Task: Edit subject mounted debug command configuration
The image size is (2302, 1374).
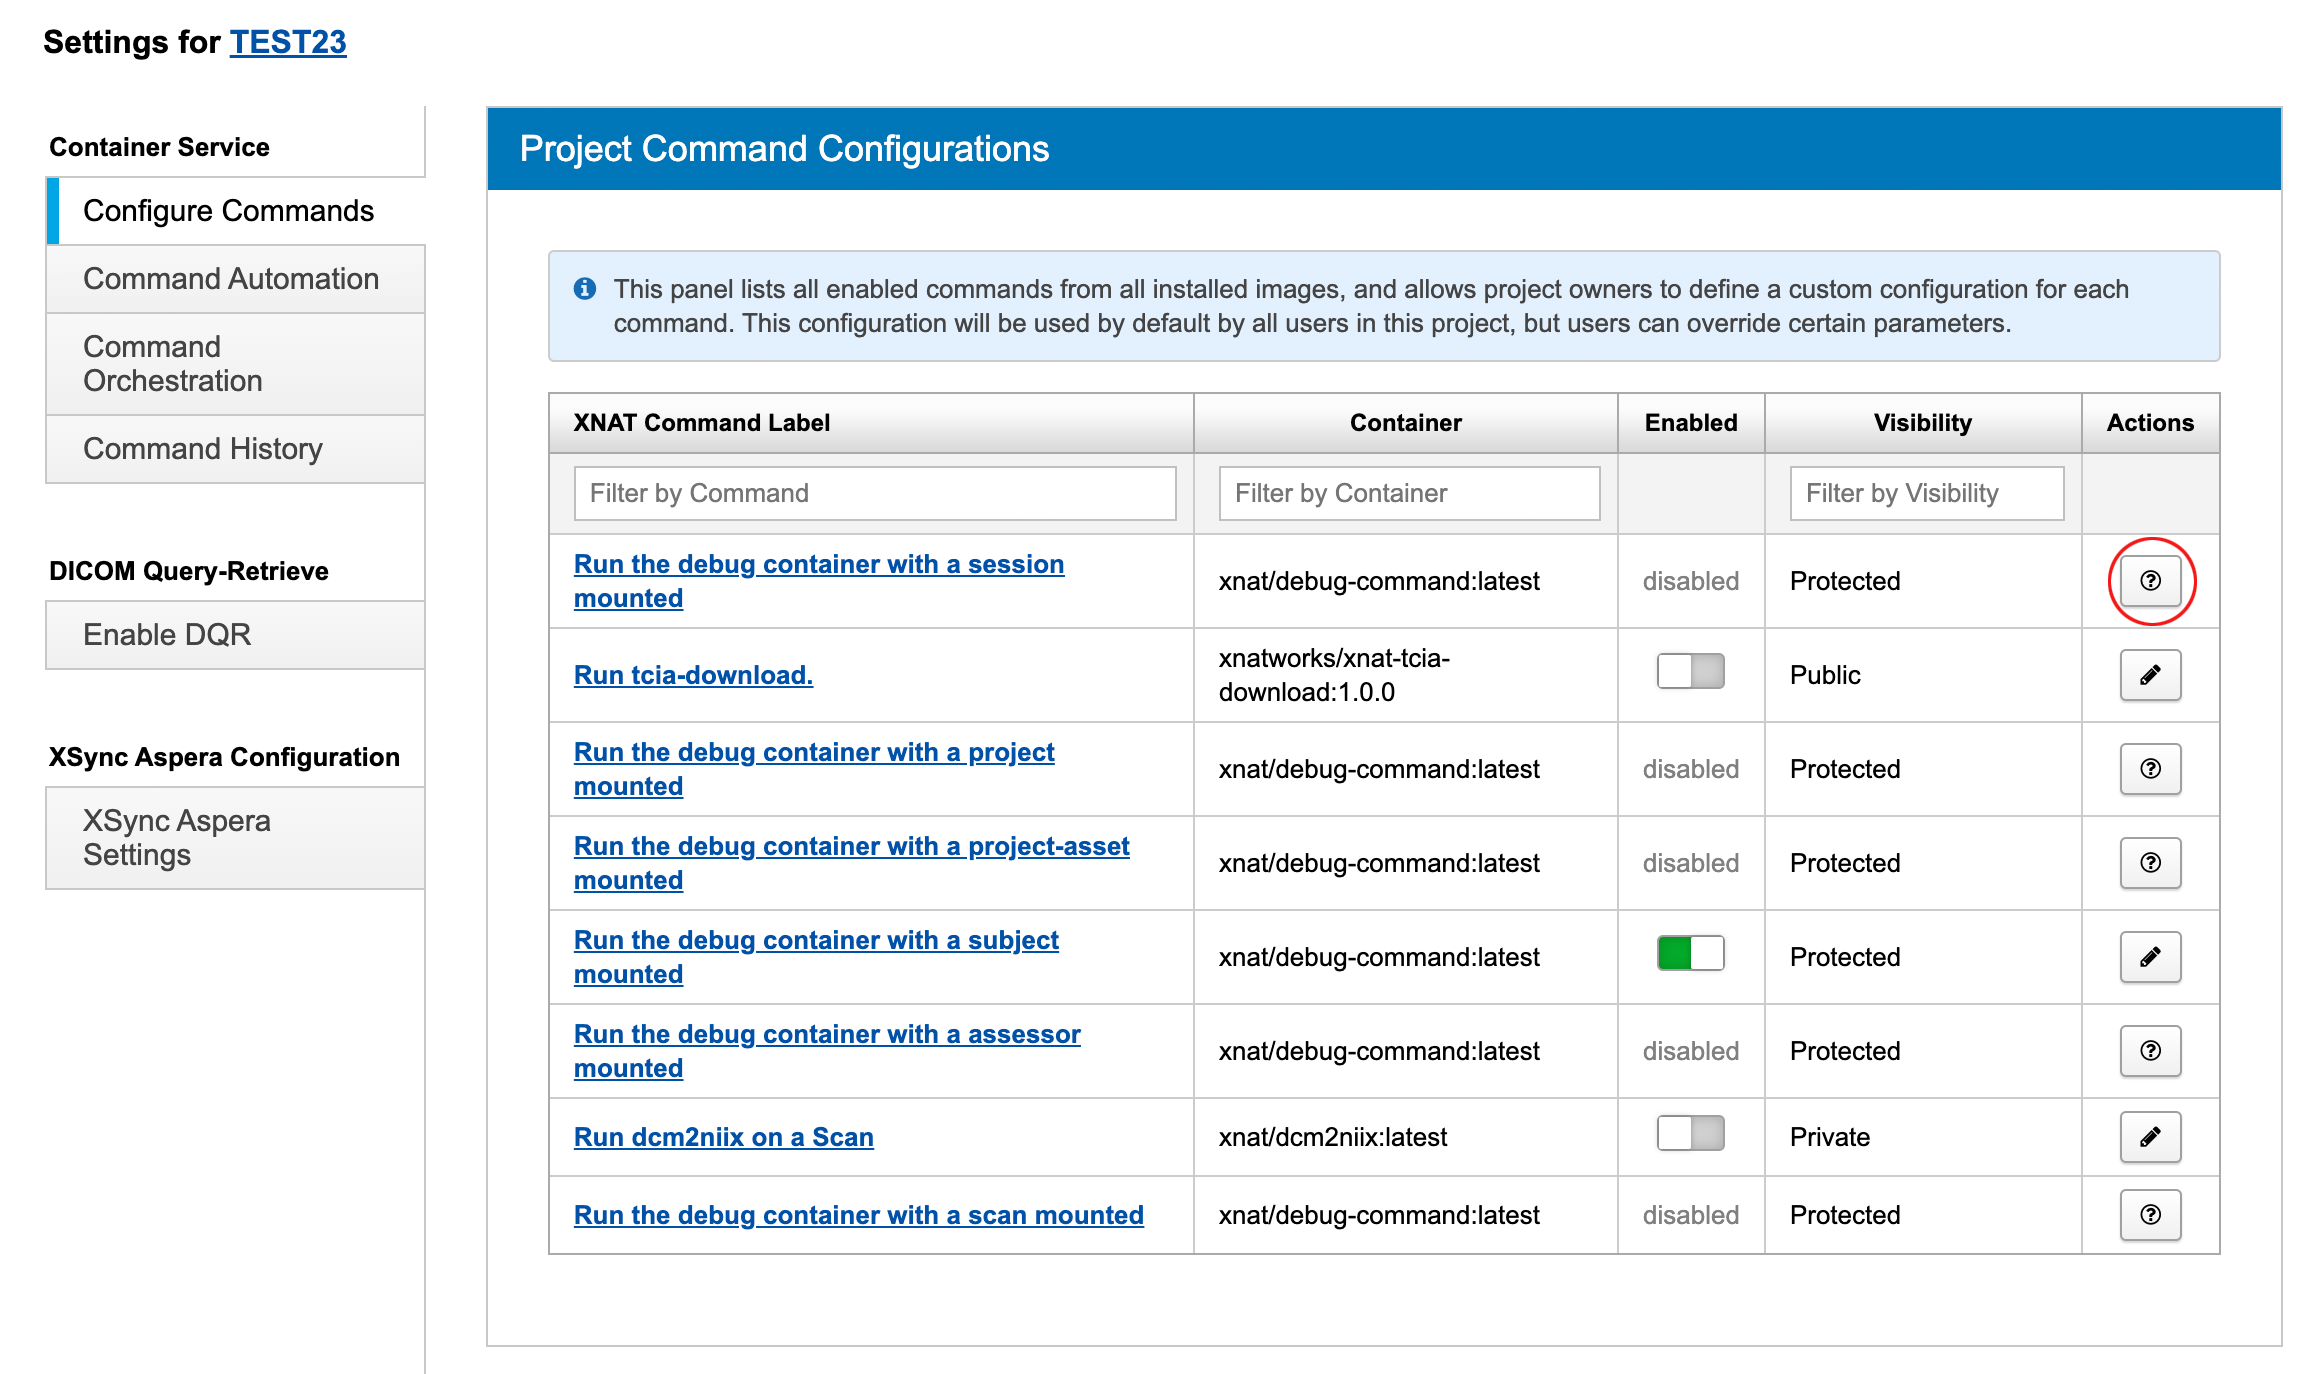Action: point(2150,957)
